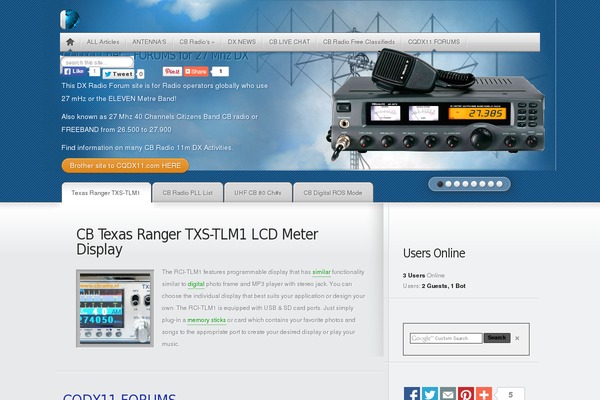The width and height of the screenshot is (600, 400).
Task: Share by email envelope icon
Action: [x=448, y=393]
